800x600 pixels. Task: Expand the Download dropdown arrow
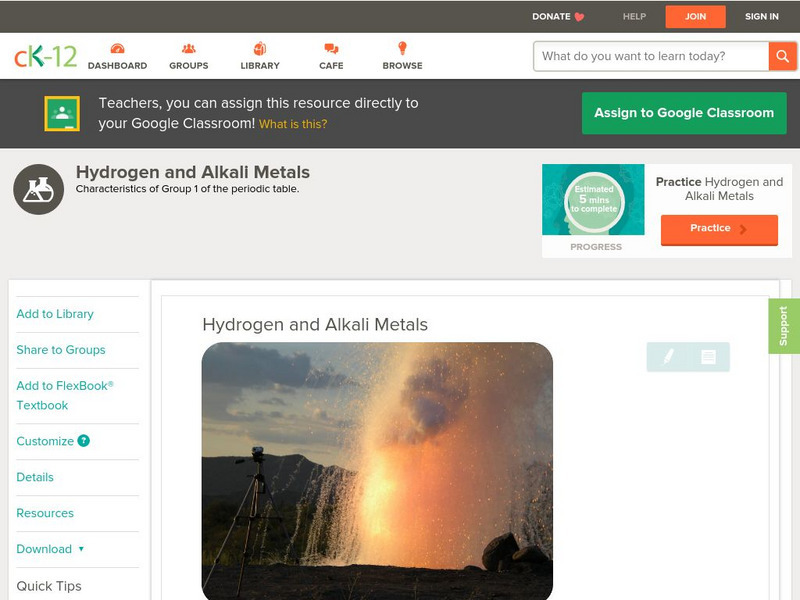point(81,549)
